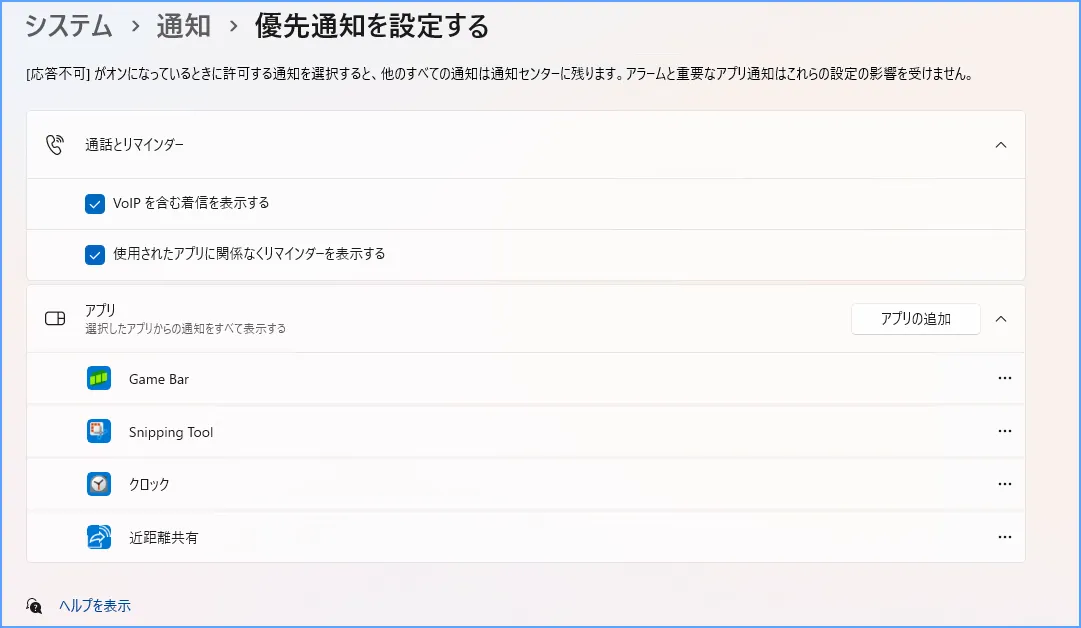Image resolution: width=1081 pixels, height=628 pixels.
Task: Click the アプリ section icon
Action: click(x=55, y=318)
